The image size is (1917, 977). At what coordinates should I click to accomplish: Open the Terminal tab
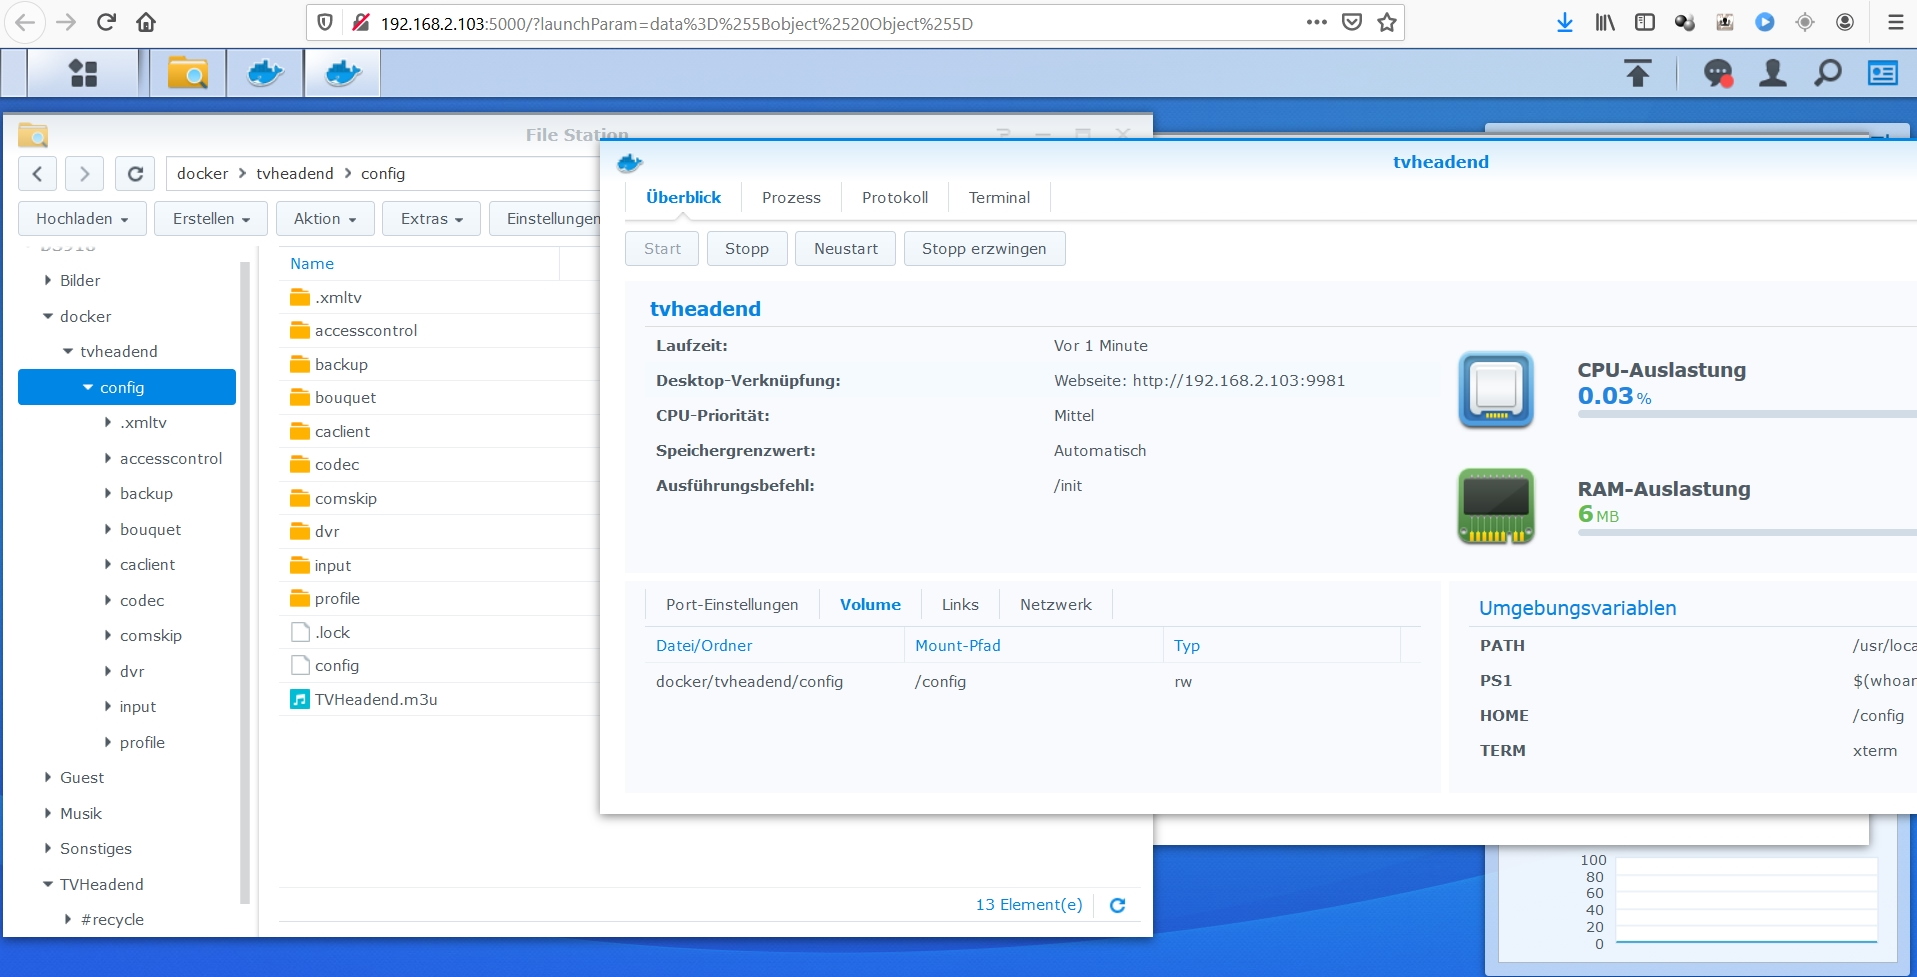[x=999, y=198]
